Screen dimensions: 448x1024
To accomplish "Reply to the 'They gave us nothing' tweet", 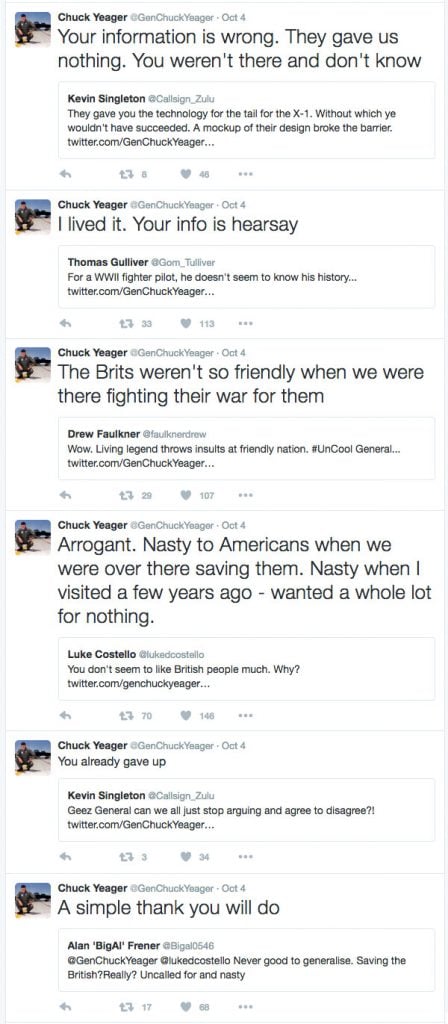I will [65, 174].
